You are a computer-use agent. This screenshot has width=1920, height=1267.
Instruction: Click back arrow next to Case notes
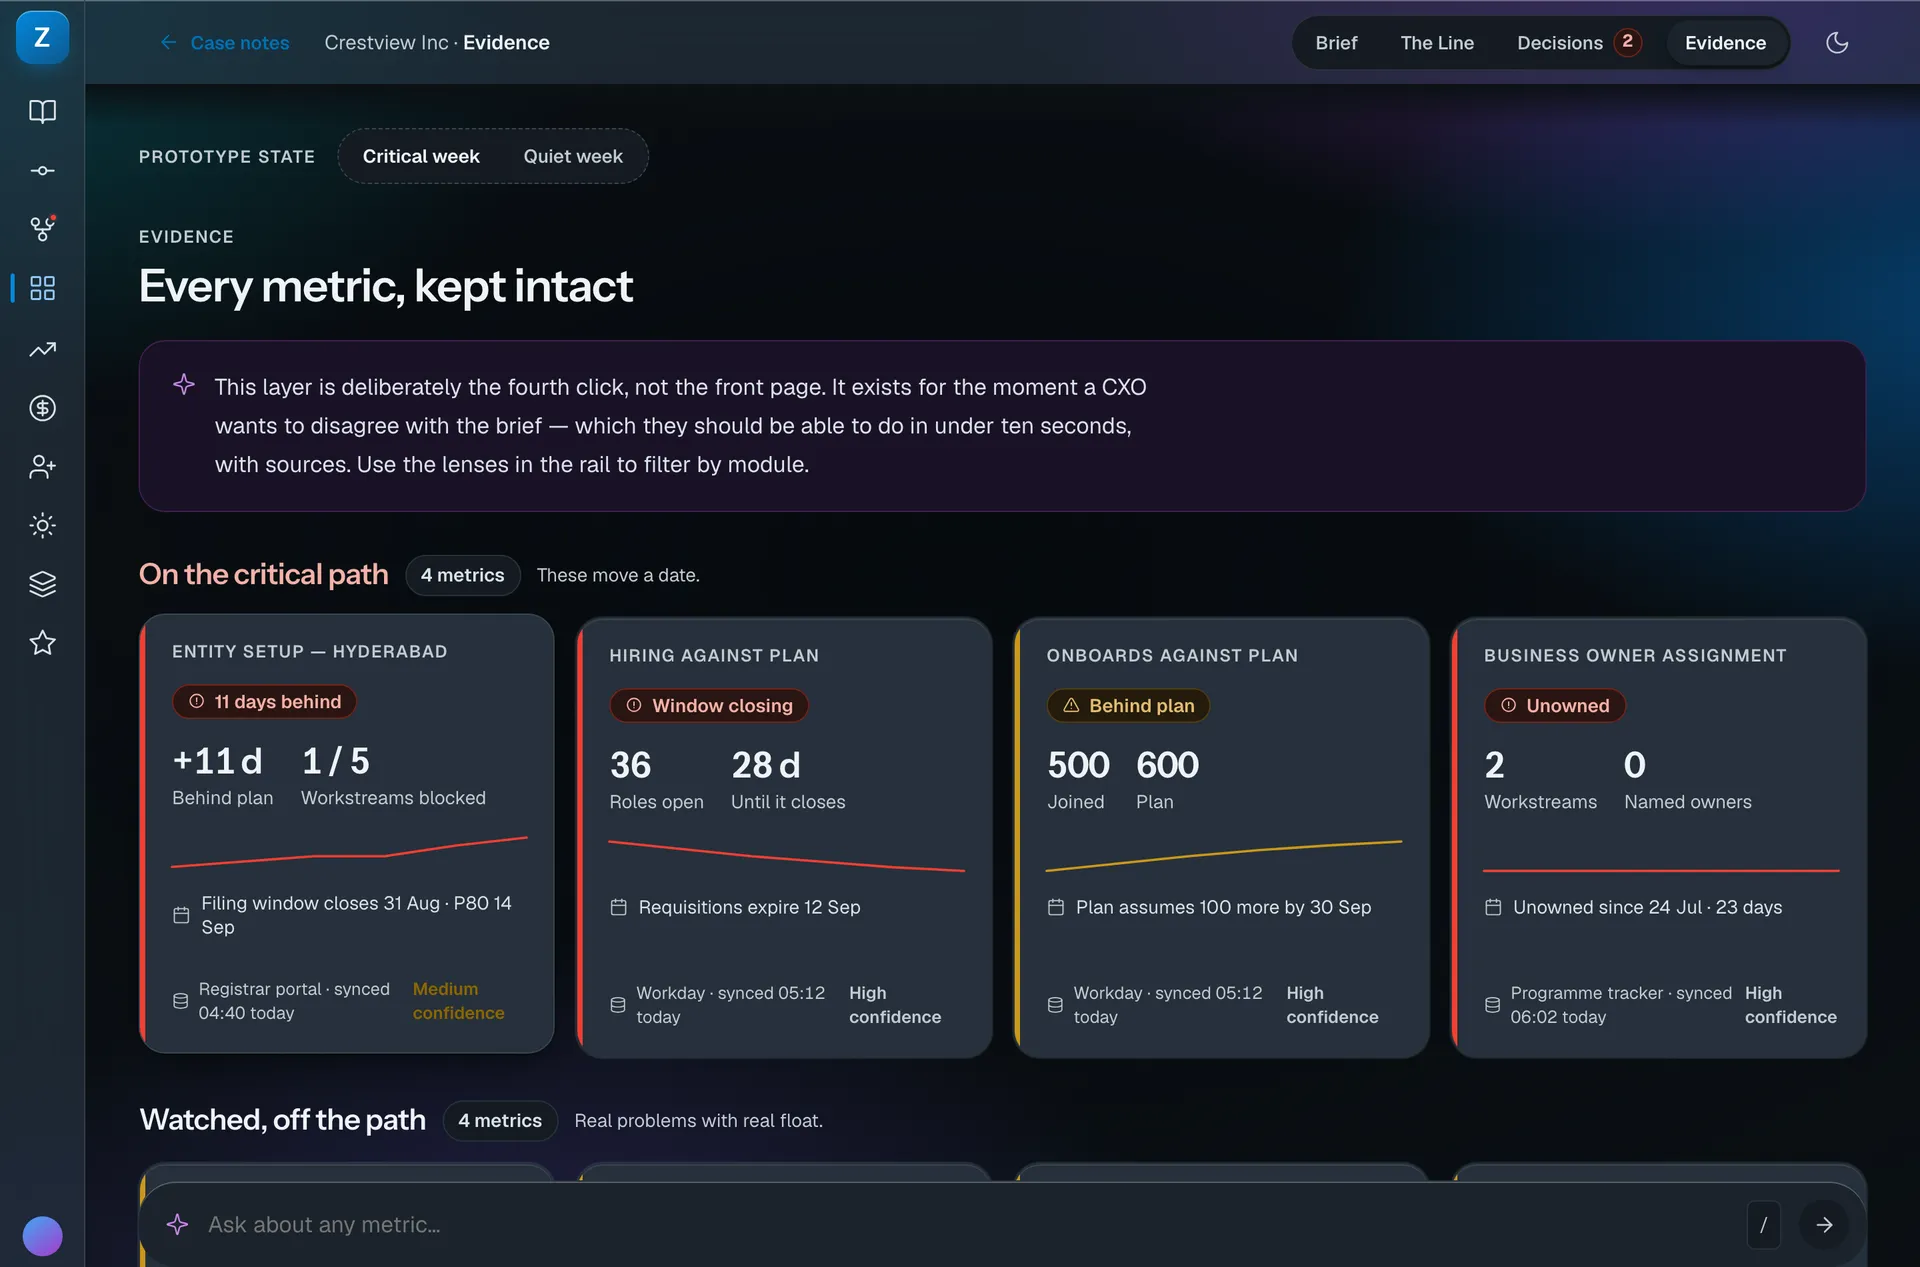point(168,43)
